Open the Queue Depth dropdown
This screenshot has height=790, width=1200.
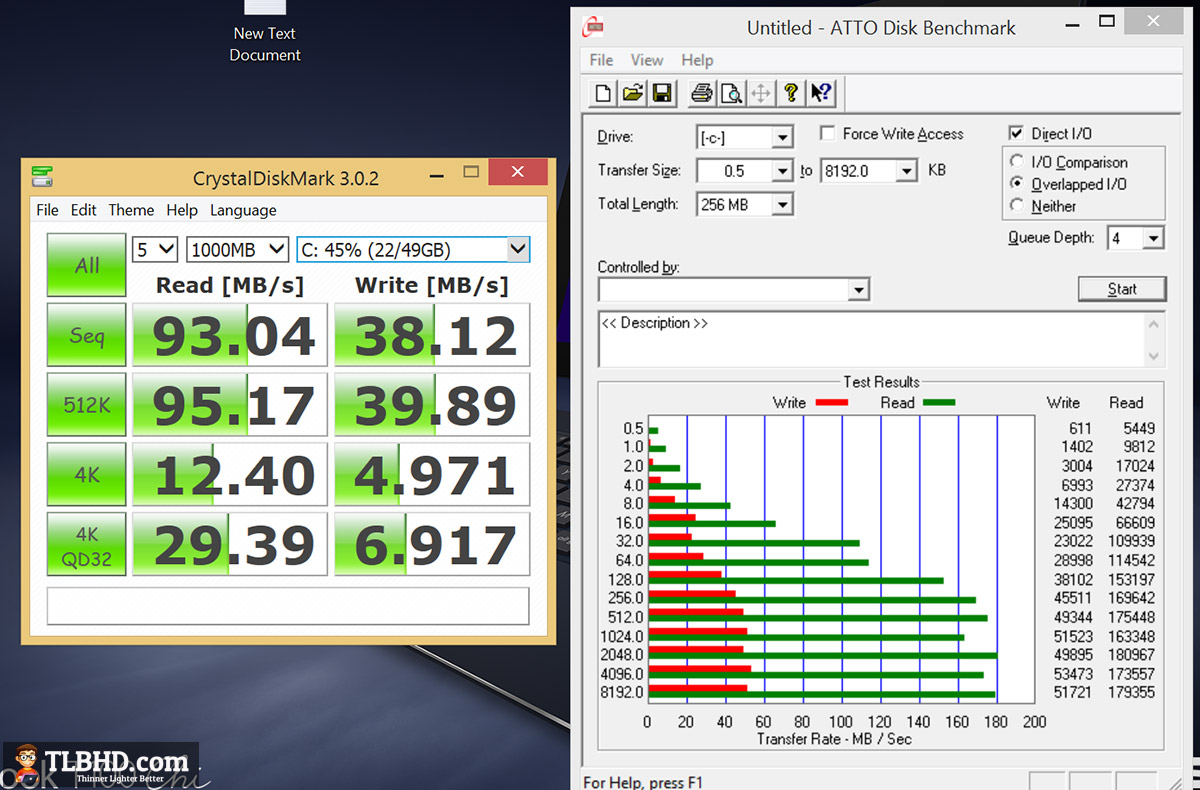coord(1154,238)
